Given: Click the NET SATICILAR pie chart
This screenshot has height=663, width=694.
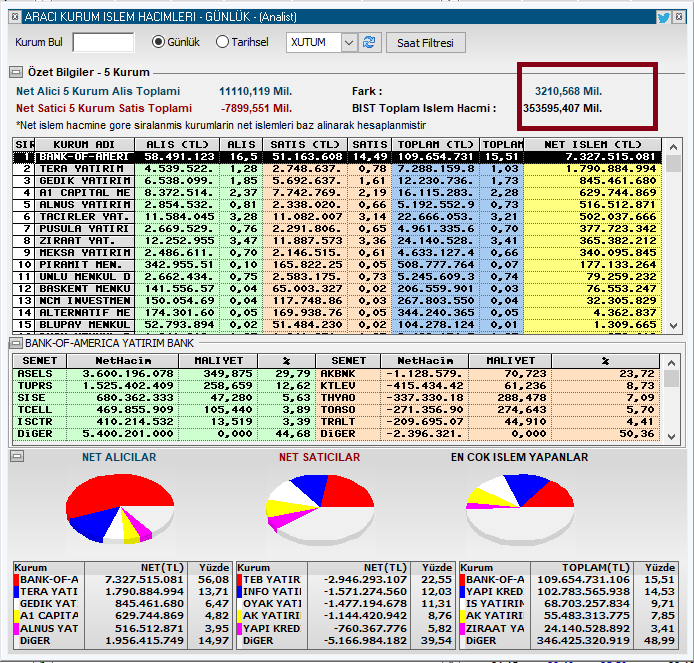Looking at the screenshot, I should pos(320,508).
